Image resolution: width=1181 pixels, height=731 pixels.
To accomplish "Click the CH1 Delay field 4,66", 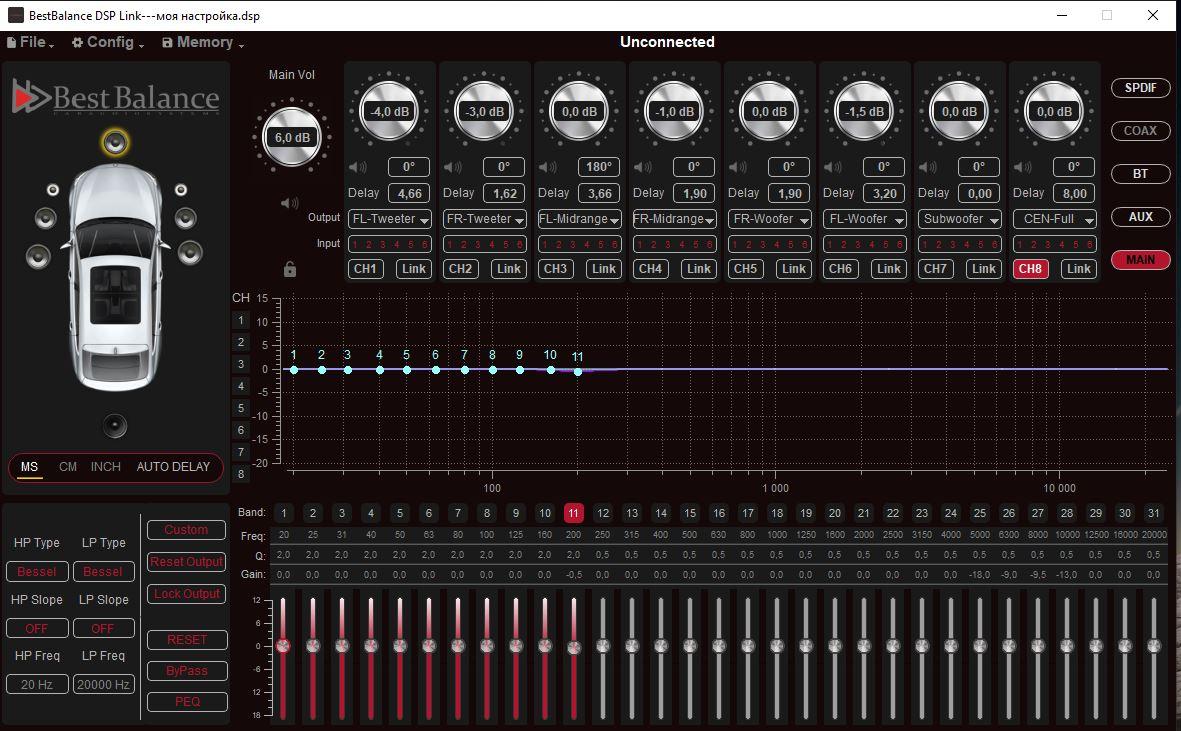I will pyautogui.click(x=409, y=193).
